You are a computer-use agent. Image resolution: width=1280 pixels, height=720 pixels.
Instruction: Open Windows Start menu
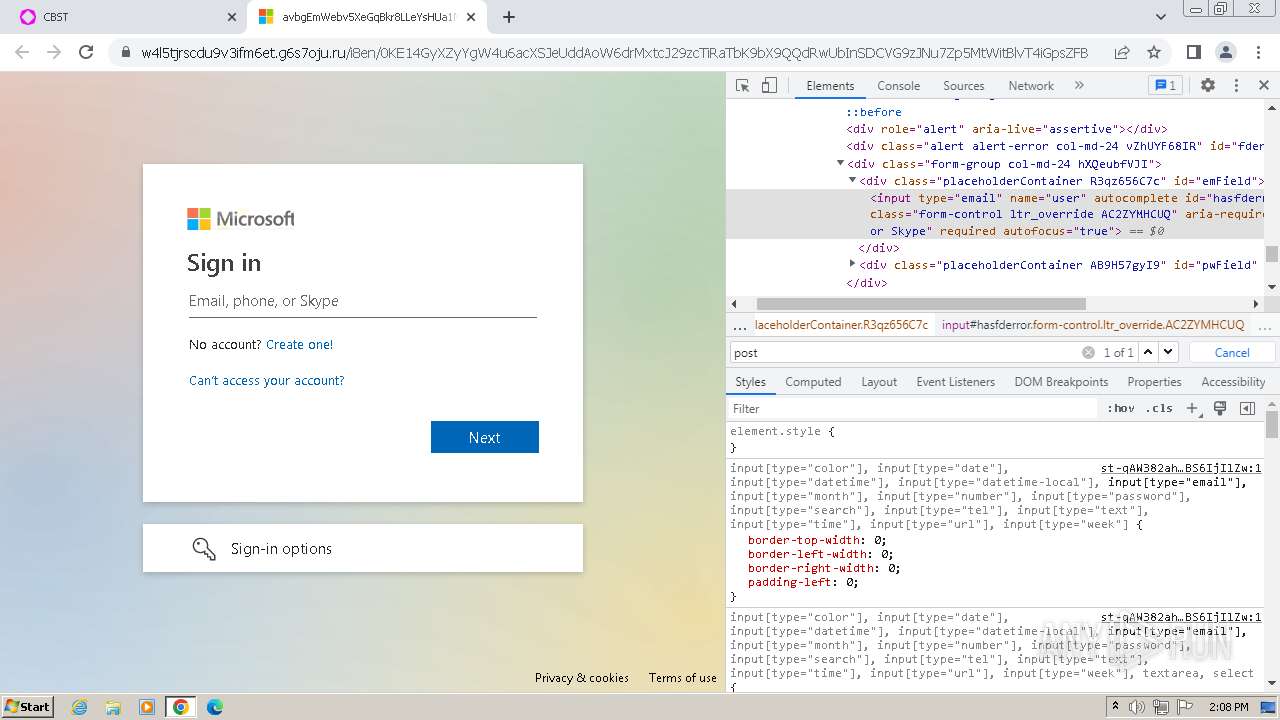tap(28, 706)
